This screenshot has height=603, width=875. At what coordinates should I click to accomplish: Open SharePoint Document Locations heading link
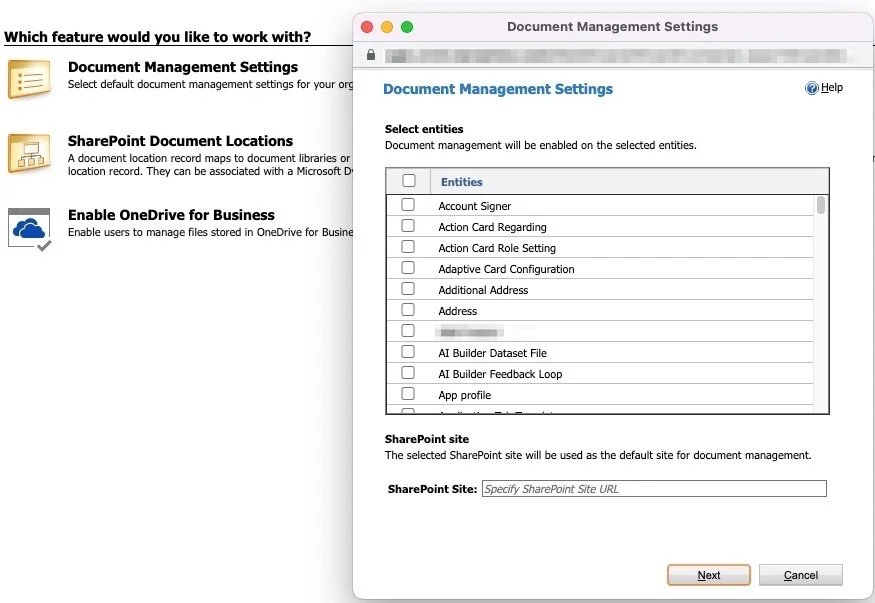pos(180,141)
